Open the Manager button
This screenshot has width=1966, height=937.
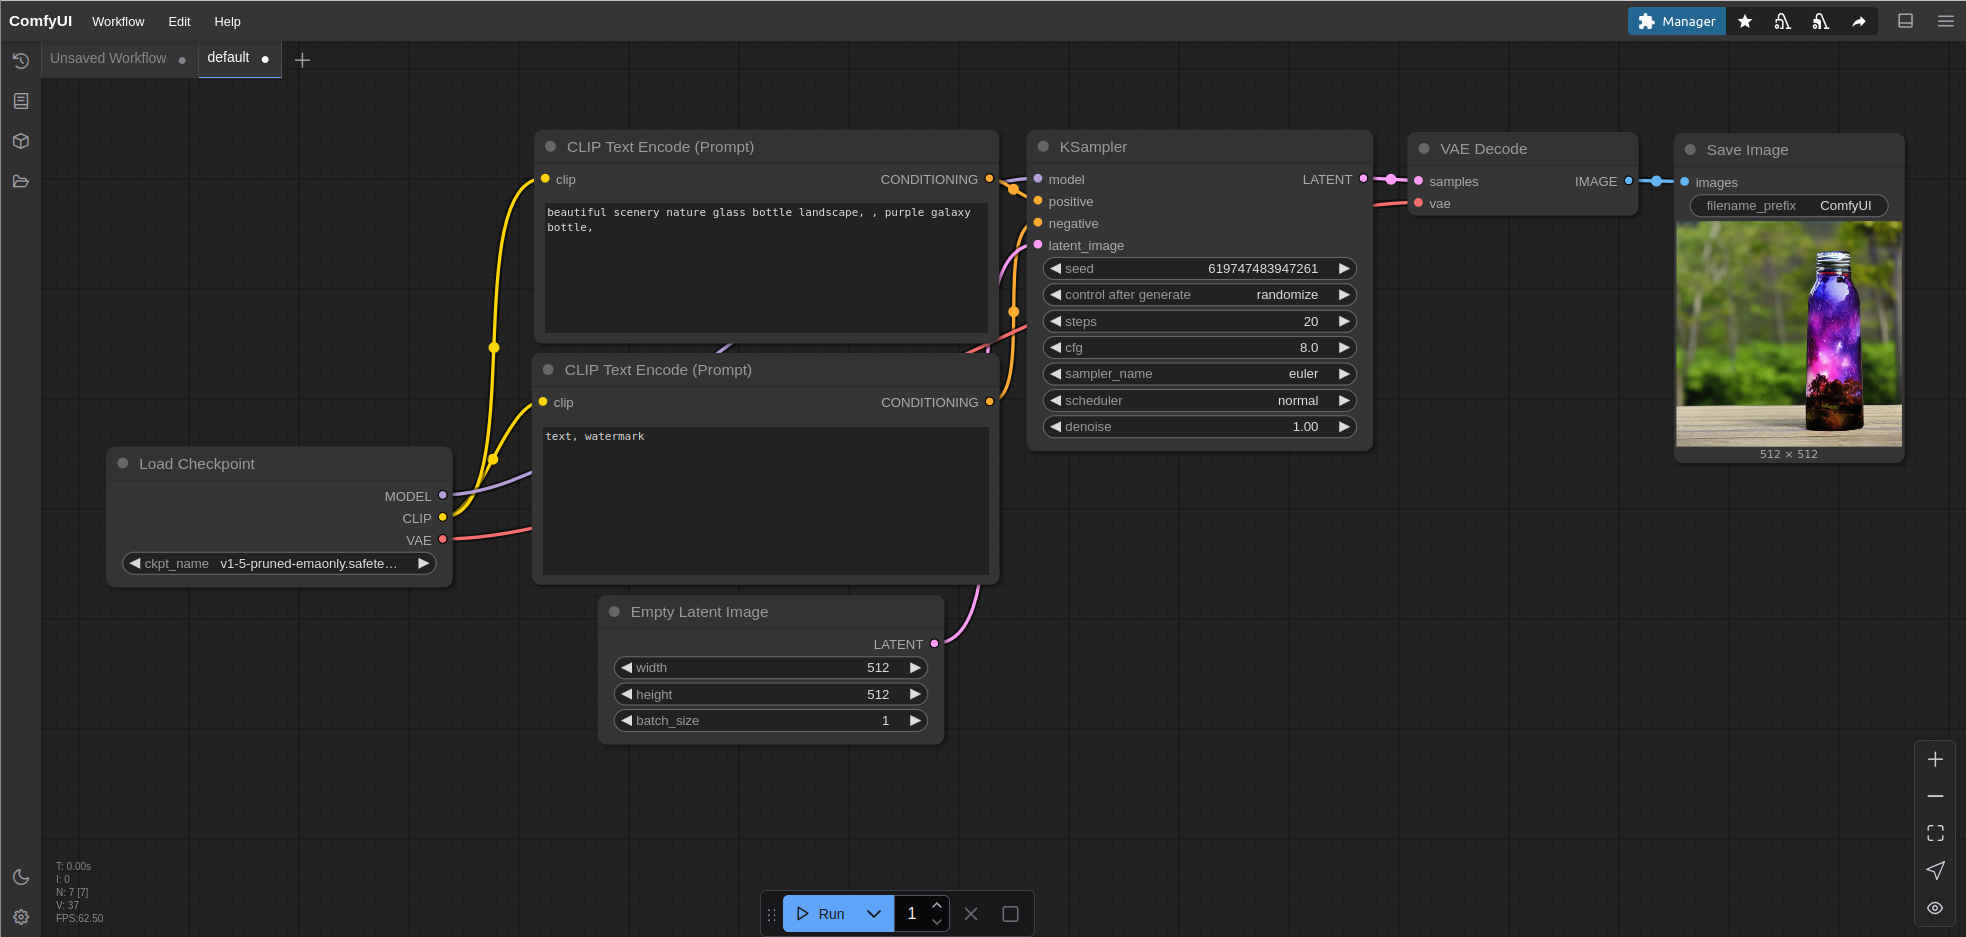(x=1676, y=21)
